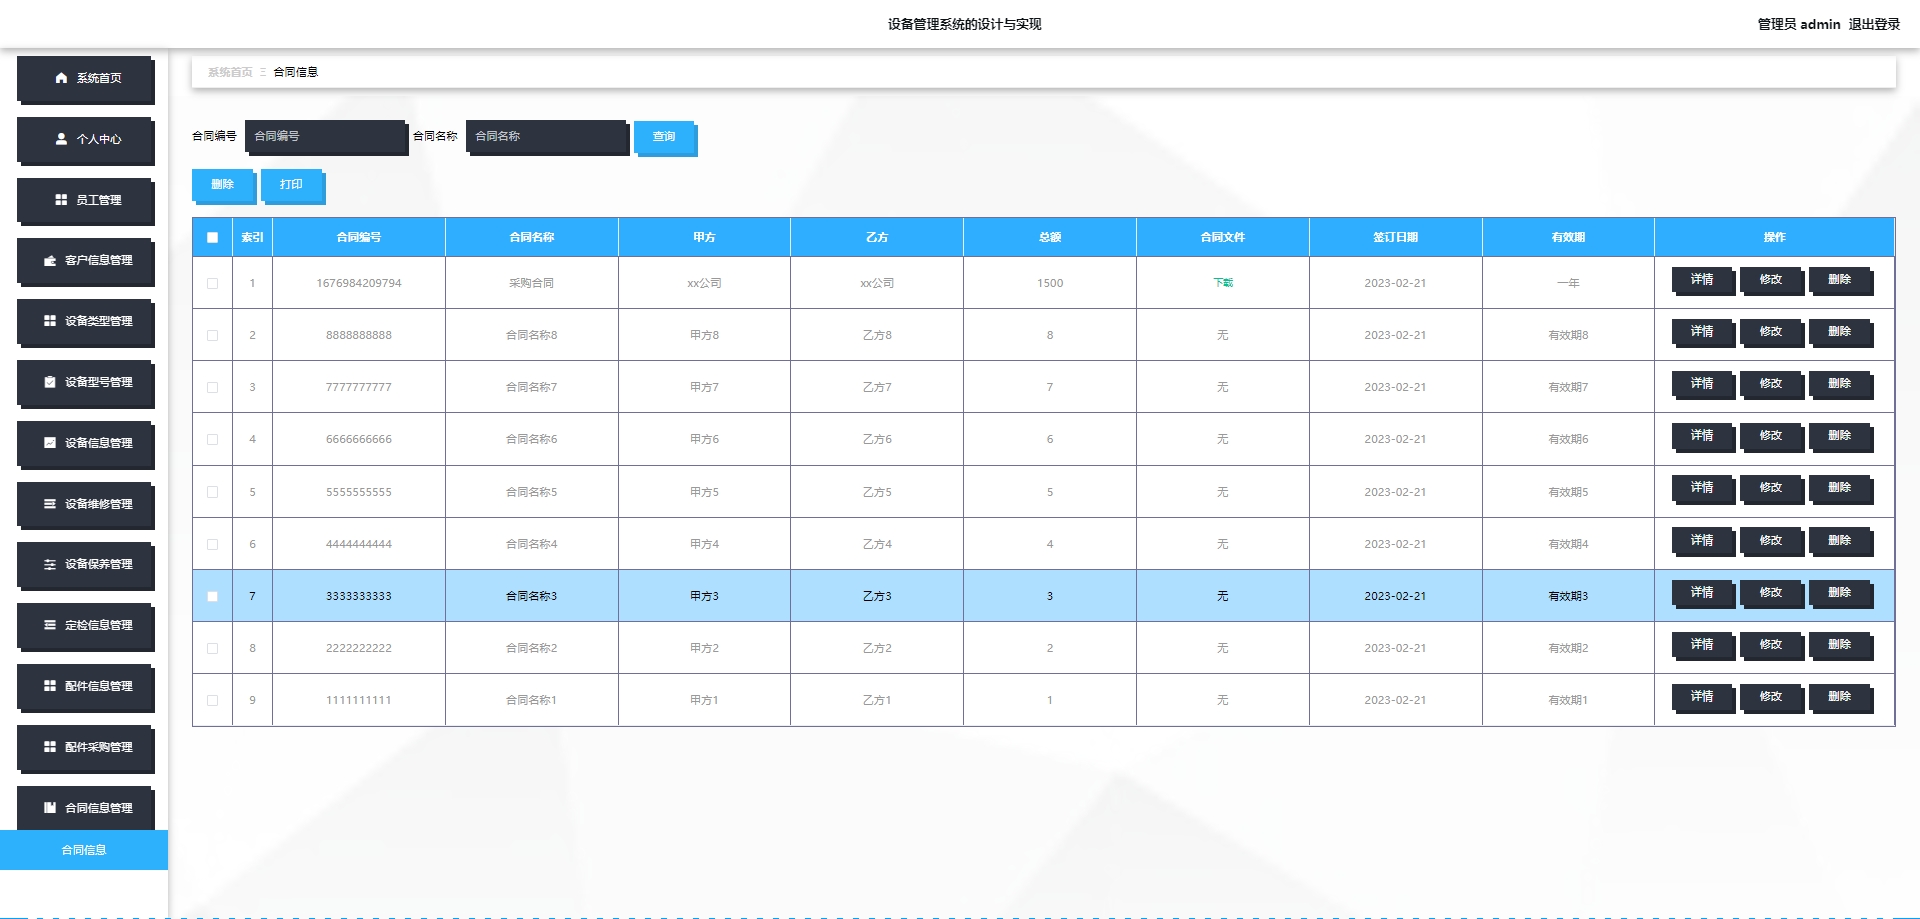The width and height of the screenshot is (1920, 919).
Task: Check the box for row 合同名称2
Action: 212,648
